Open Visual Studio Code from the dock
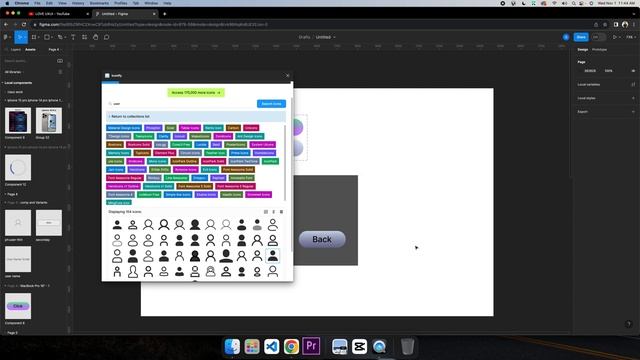Screen dimensions: 640x360 point(271,347)
